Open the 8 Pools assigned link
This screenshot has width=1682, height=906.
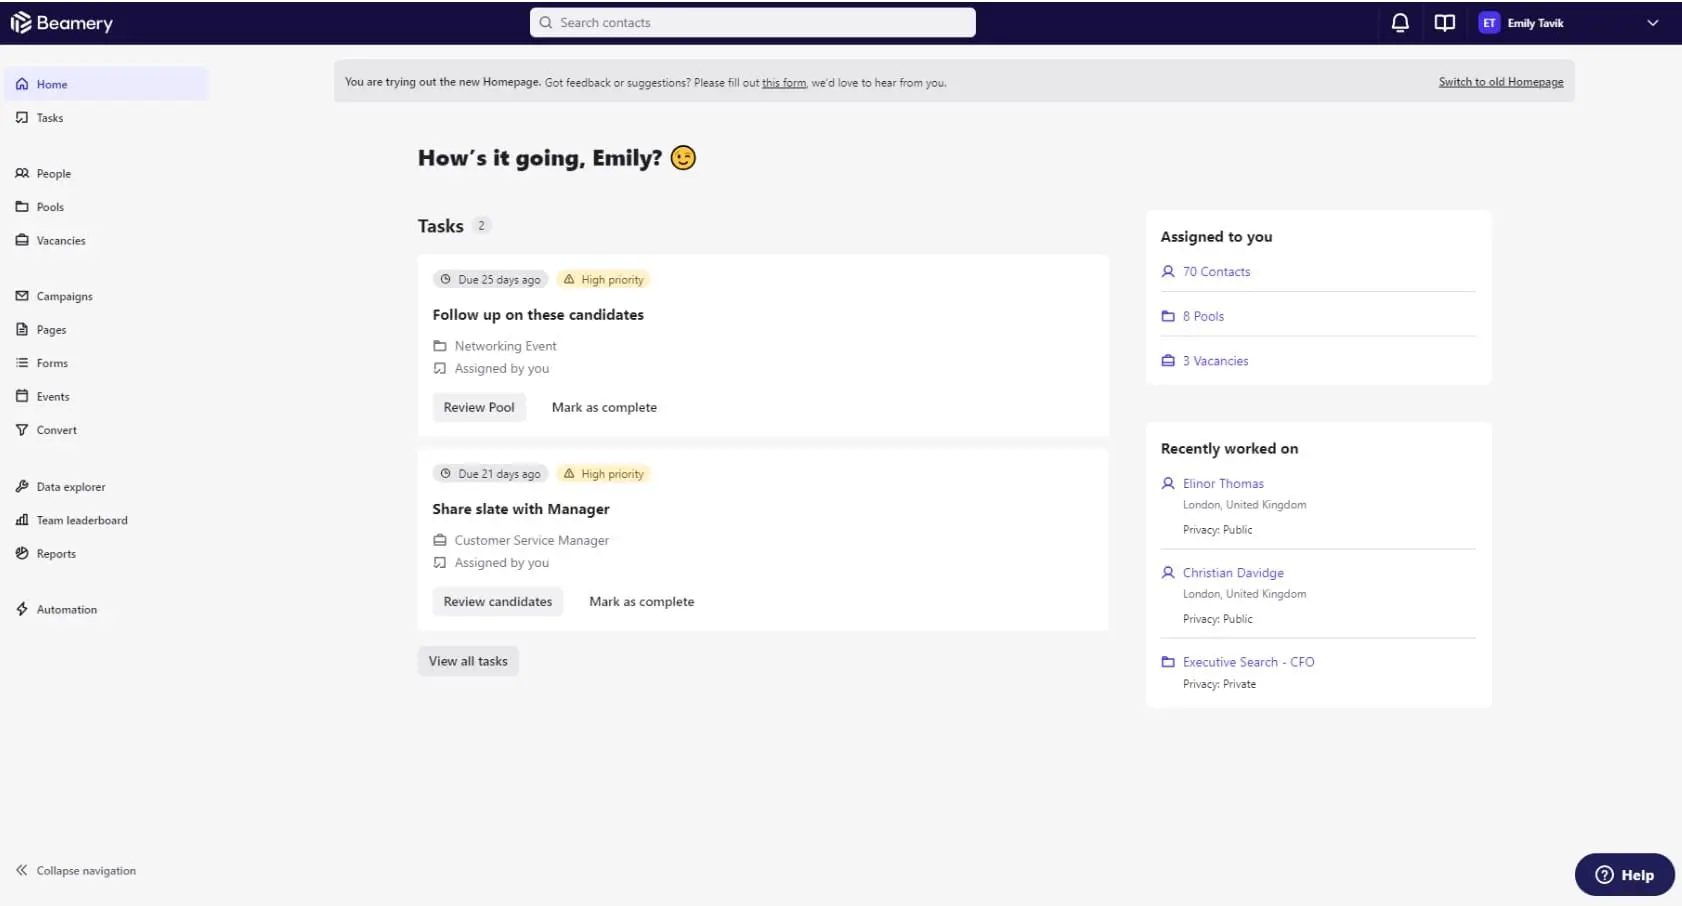click(1203, 316)
